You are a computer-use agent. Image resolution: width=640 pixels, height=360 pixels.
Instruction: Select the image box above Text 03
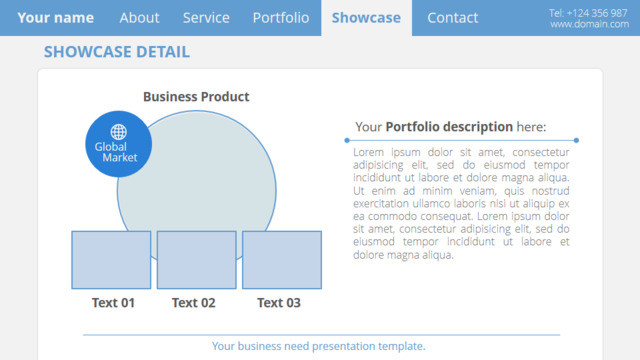[282, 260]
